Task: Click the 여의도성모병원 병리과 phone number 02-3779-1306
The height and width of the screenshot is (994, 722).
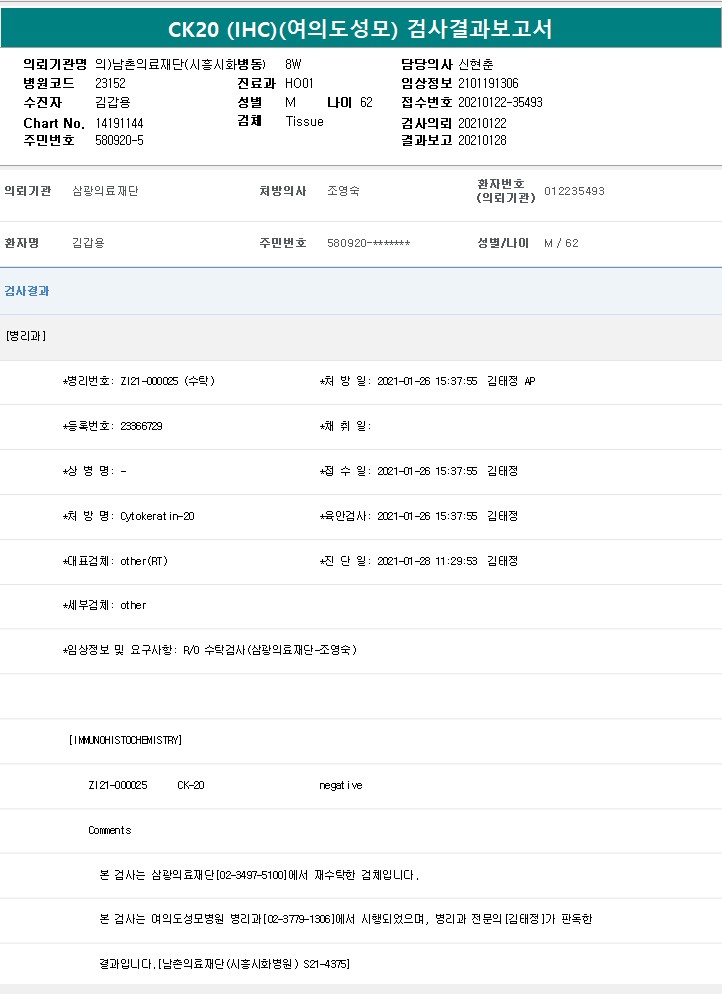Action: coord(299,919)
